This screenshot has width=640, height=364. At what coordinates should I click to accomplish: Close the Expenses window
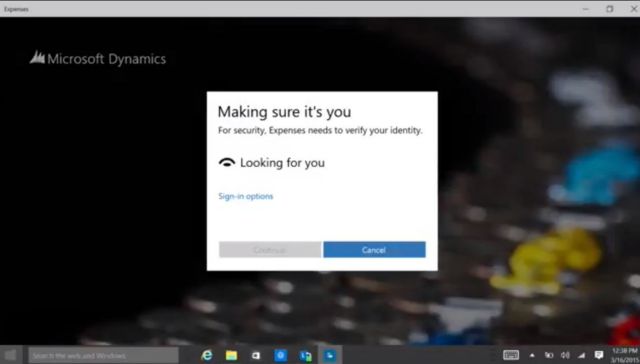point(633,9)
